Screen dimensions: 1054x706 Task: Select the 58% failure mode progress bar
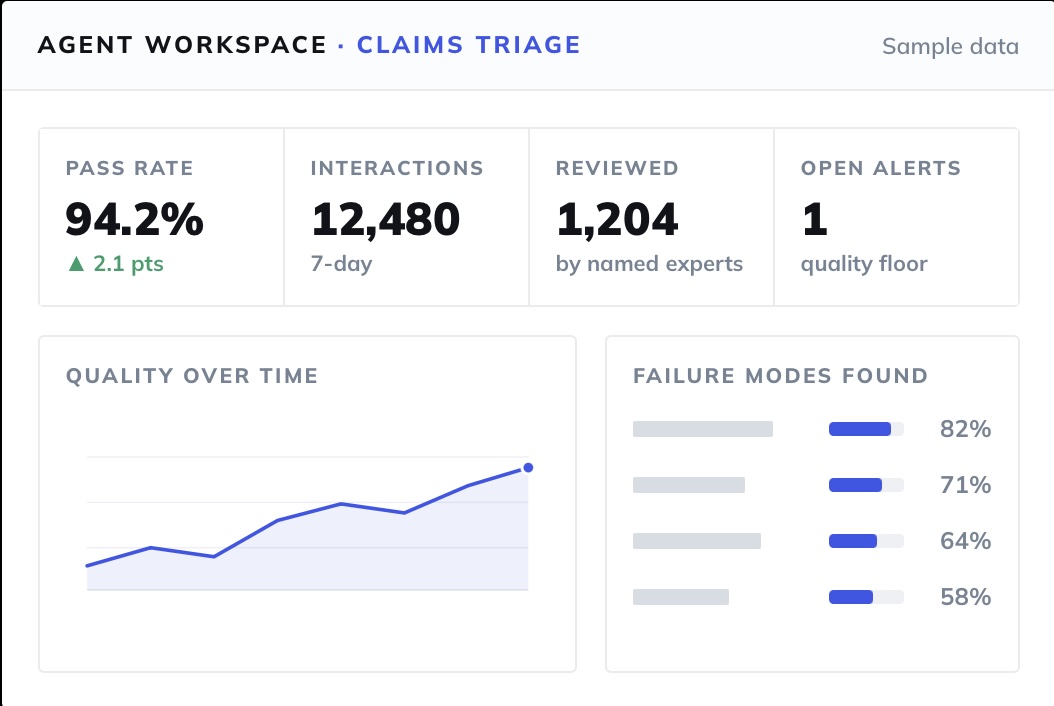tap(866, 596)
